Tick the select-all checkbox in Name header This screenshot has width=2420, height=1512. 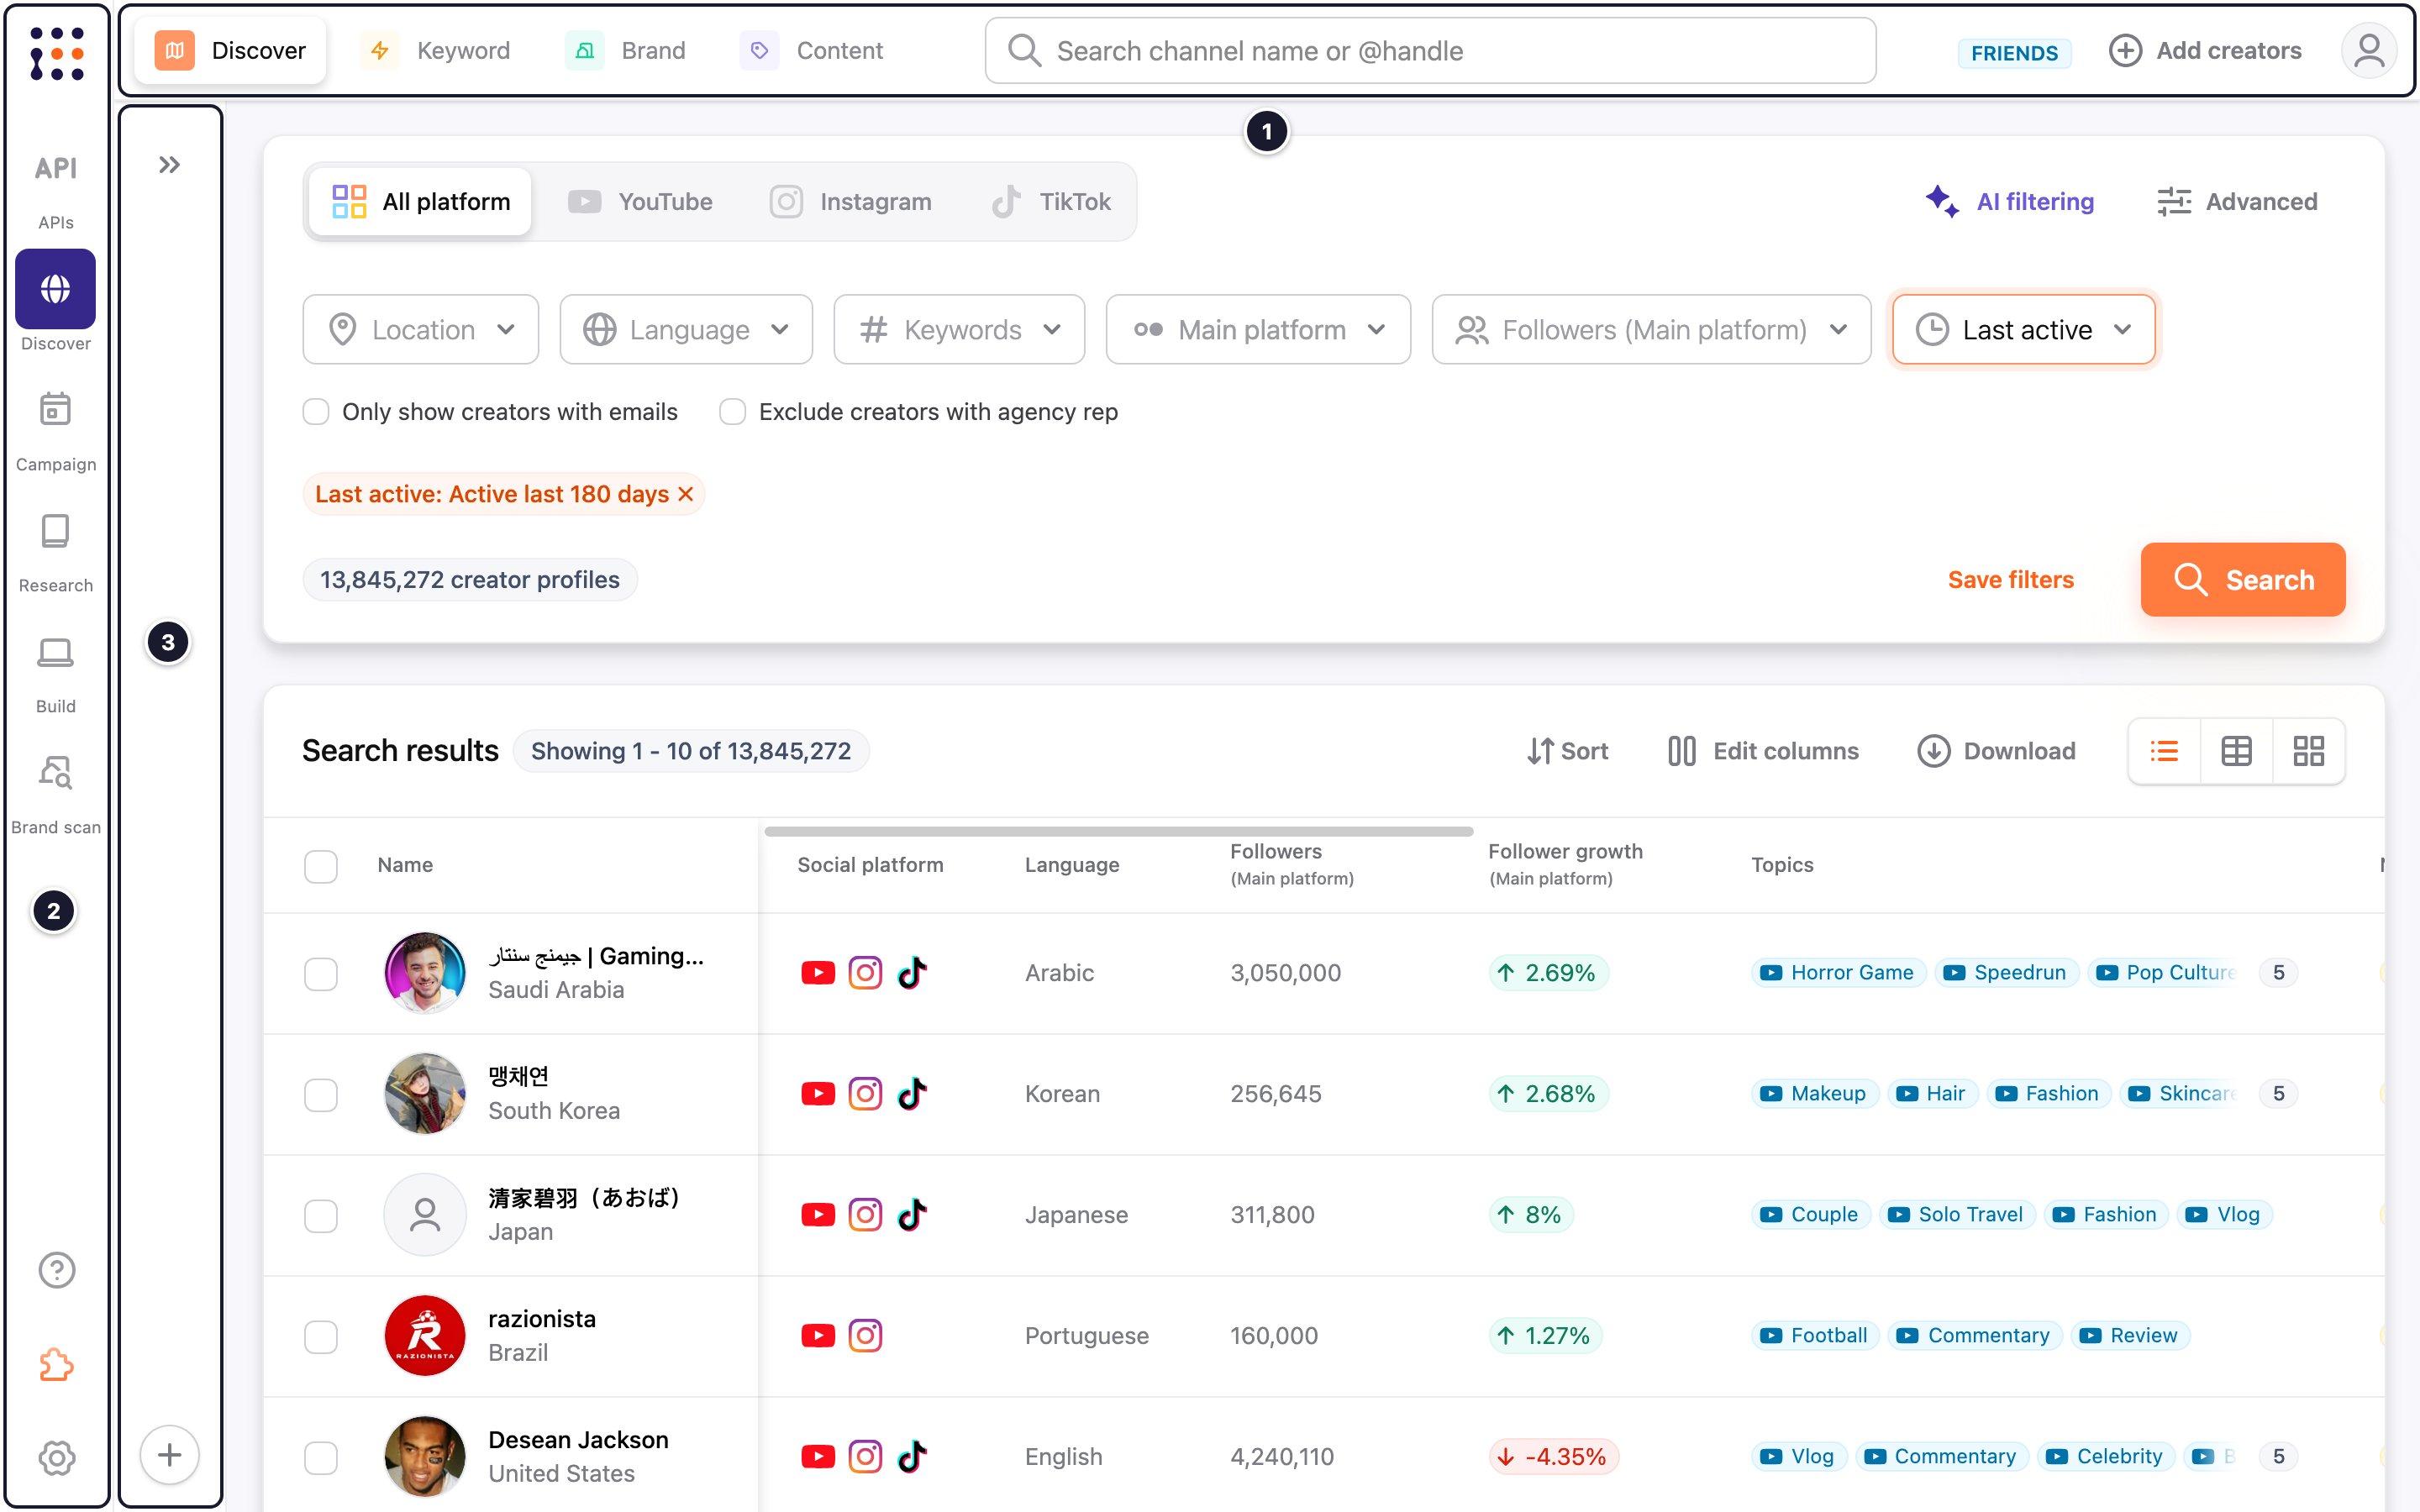(321, 865)
